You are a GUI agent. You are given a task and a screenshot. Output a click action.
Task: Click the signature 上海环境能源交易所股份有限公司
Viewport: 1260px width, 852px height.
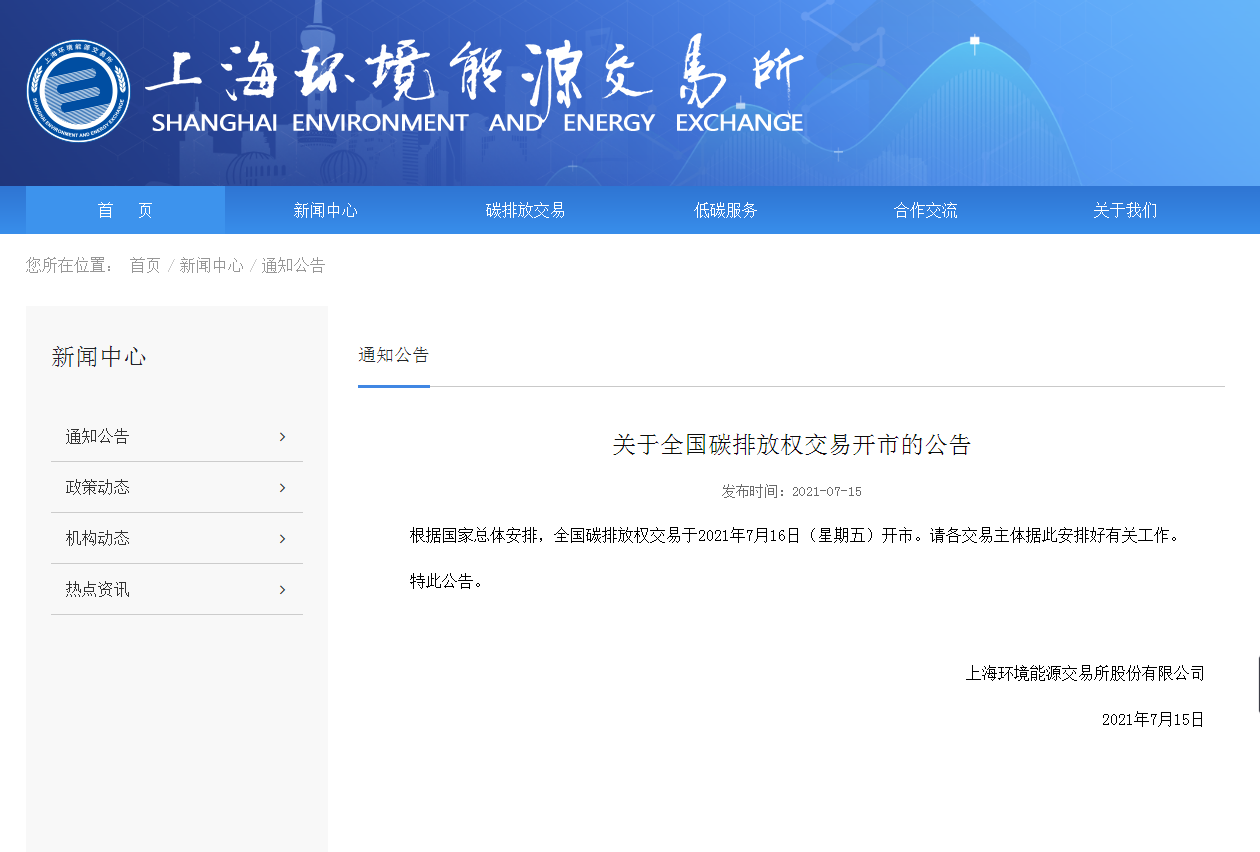tap(1085, 673)
